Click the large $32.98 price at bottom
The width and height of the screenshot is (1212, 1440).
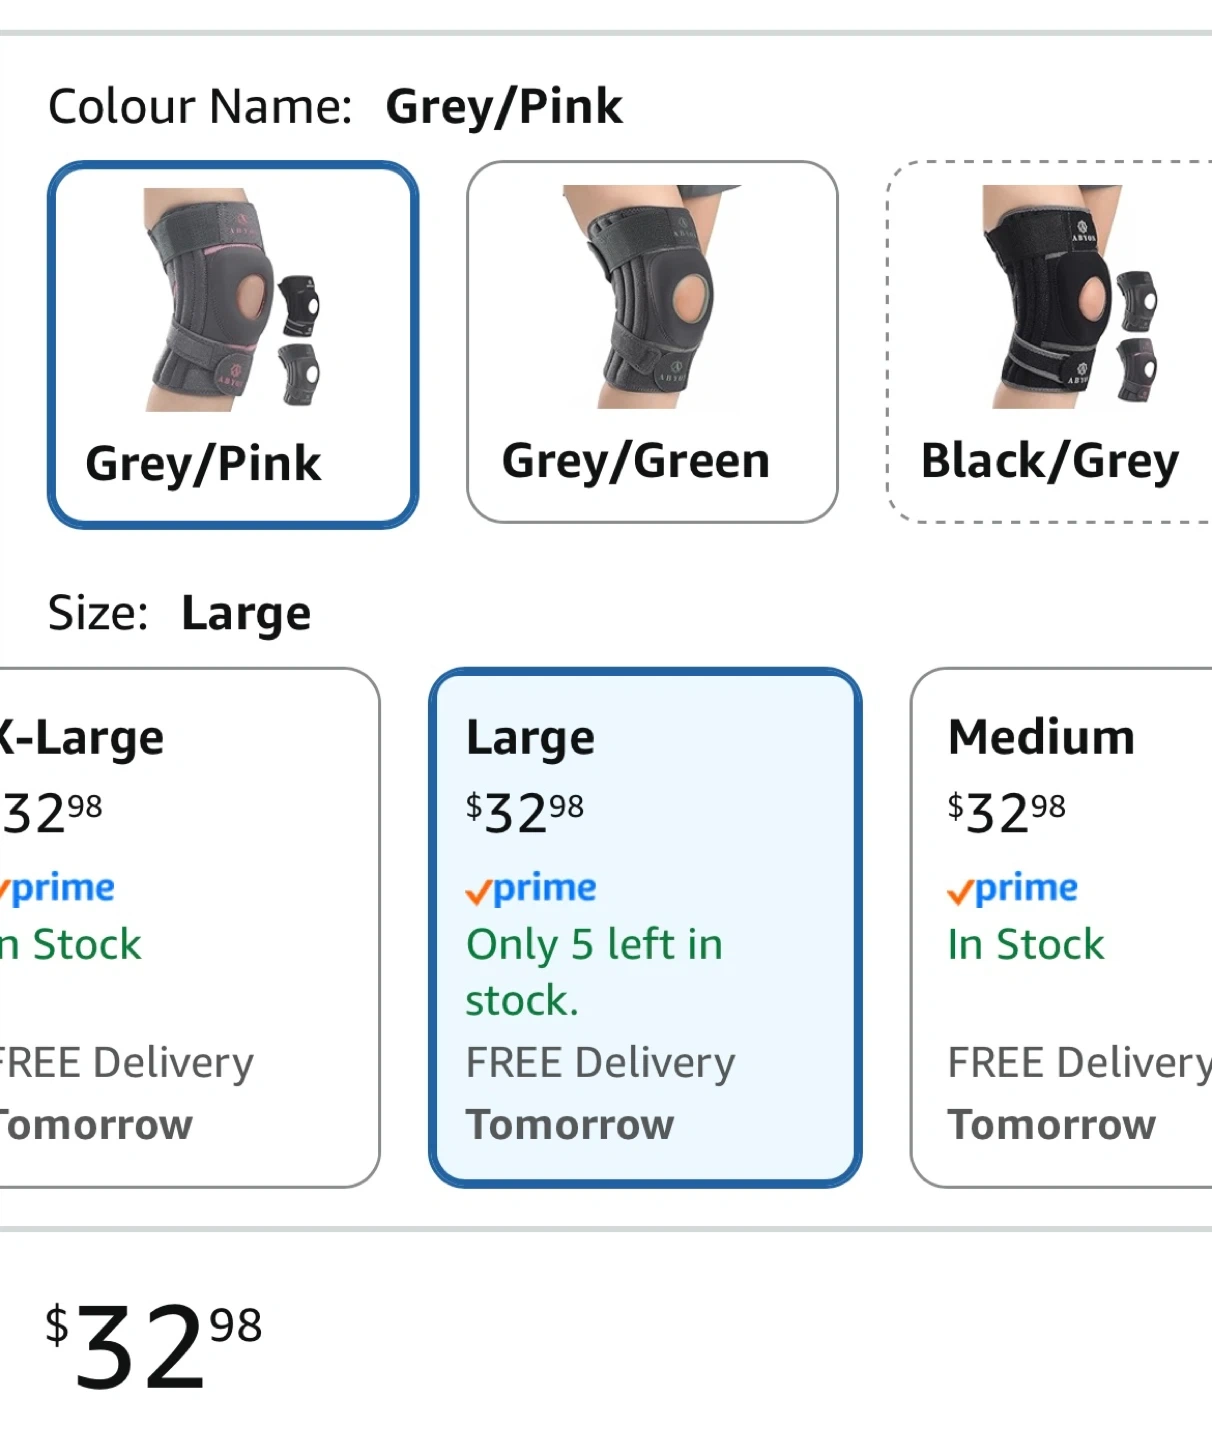point(154,1347)
